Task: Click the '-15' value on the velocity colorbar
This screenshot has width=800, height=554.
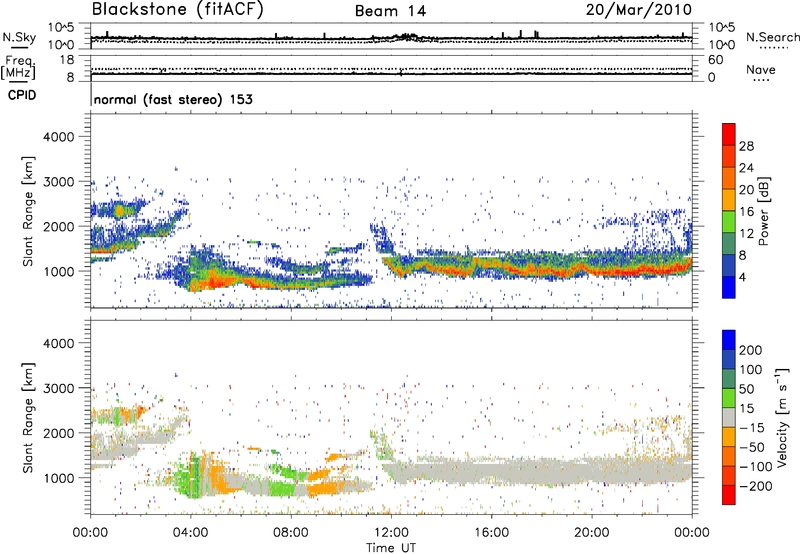Action: click(751, 427)
